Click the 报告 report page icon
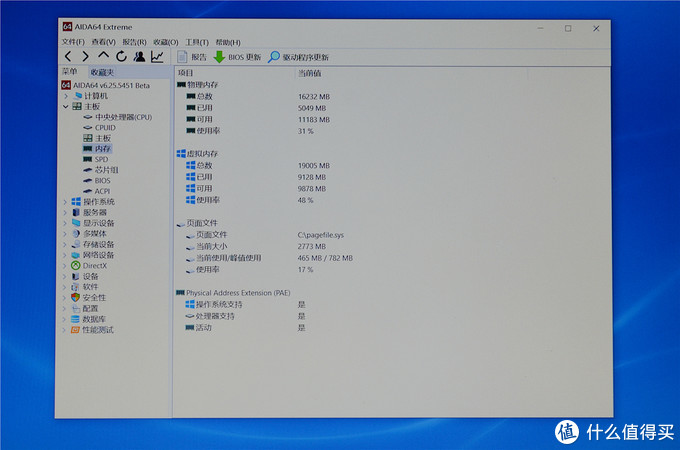The height and width of the screenshot is (450, 680). [183, 57]
